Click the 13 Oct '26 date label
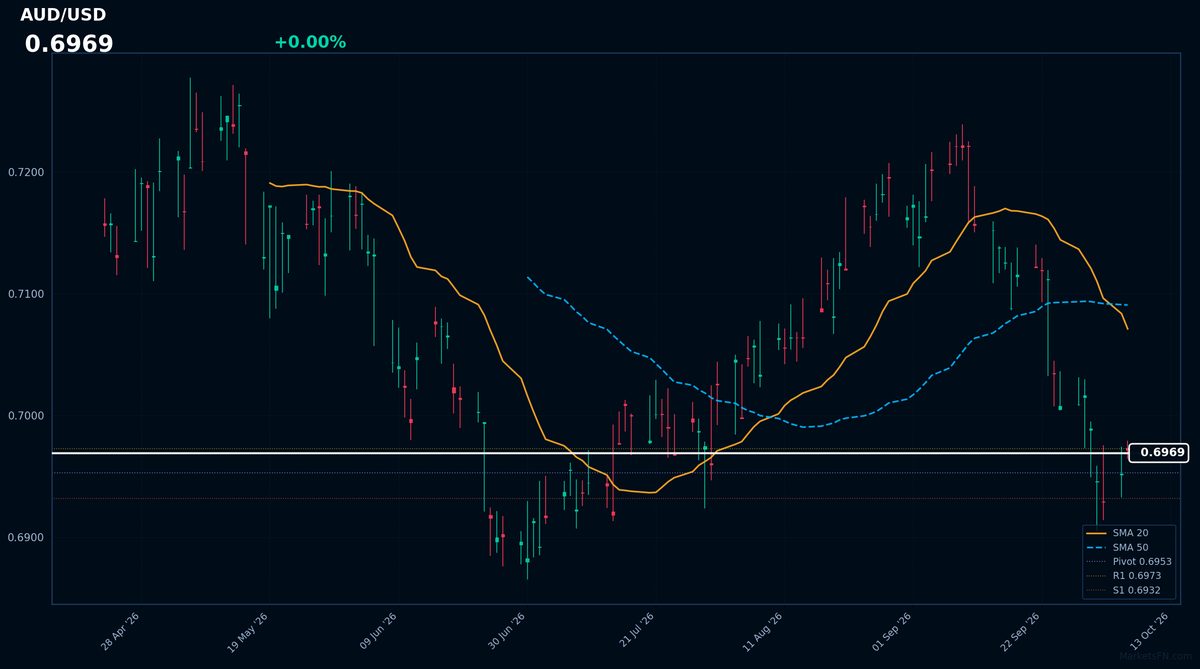 (x=1150, y=631)
